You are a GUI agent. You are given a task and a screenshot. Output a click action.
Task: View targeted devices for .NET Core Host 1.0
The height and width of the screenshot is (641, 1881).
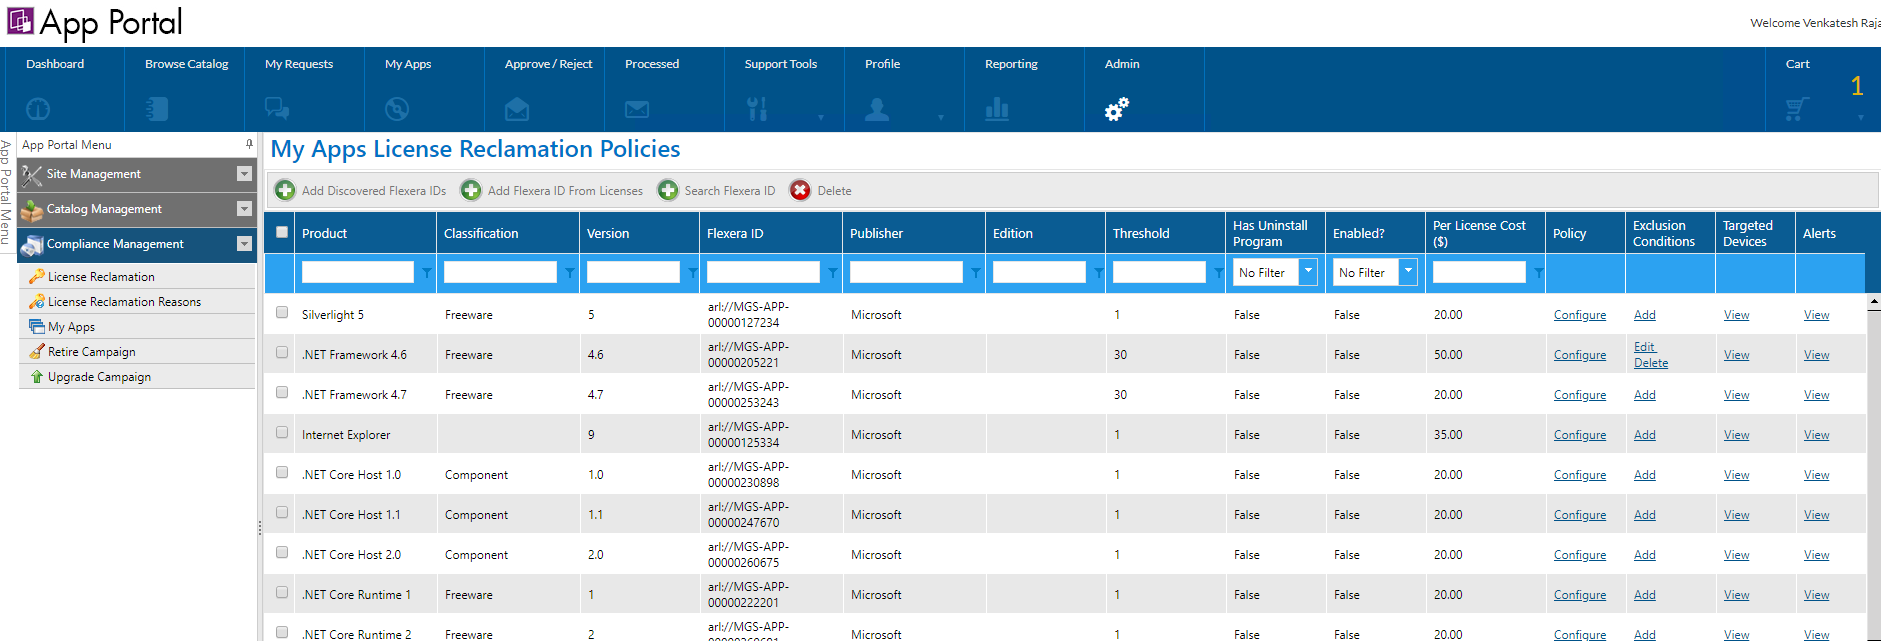(x=1737, y=475)
